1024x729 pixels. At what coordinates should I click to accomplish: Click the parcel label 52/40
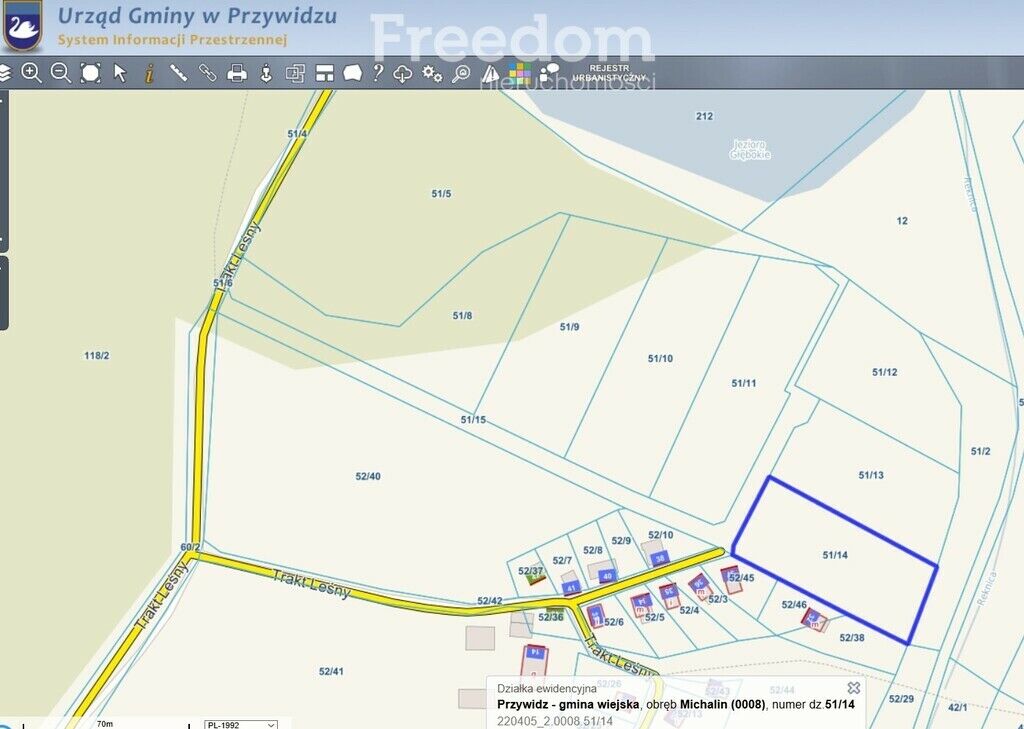coord(368,476)
